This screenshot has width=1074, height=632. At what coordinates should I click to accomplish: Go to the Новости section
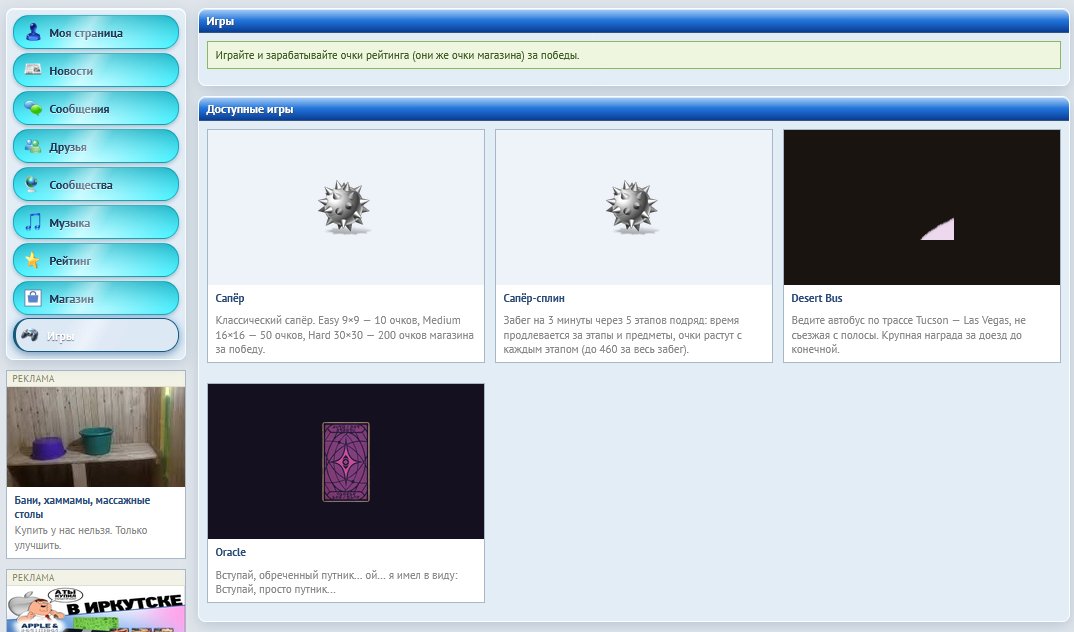pyautogui.click(x=96, y=71)
